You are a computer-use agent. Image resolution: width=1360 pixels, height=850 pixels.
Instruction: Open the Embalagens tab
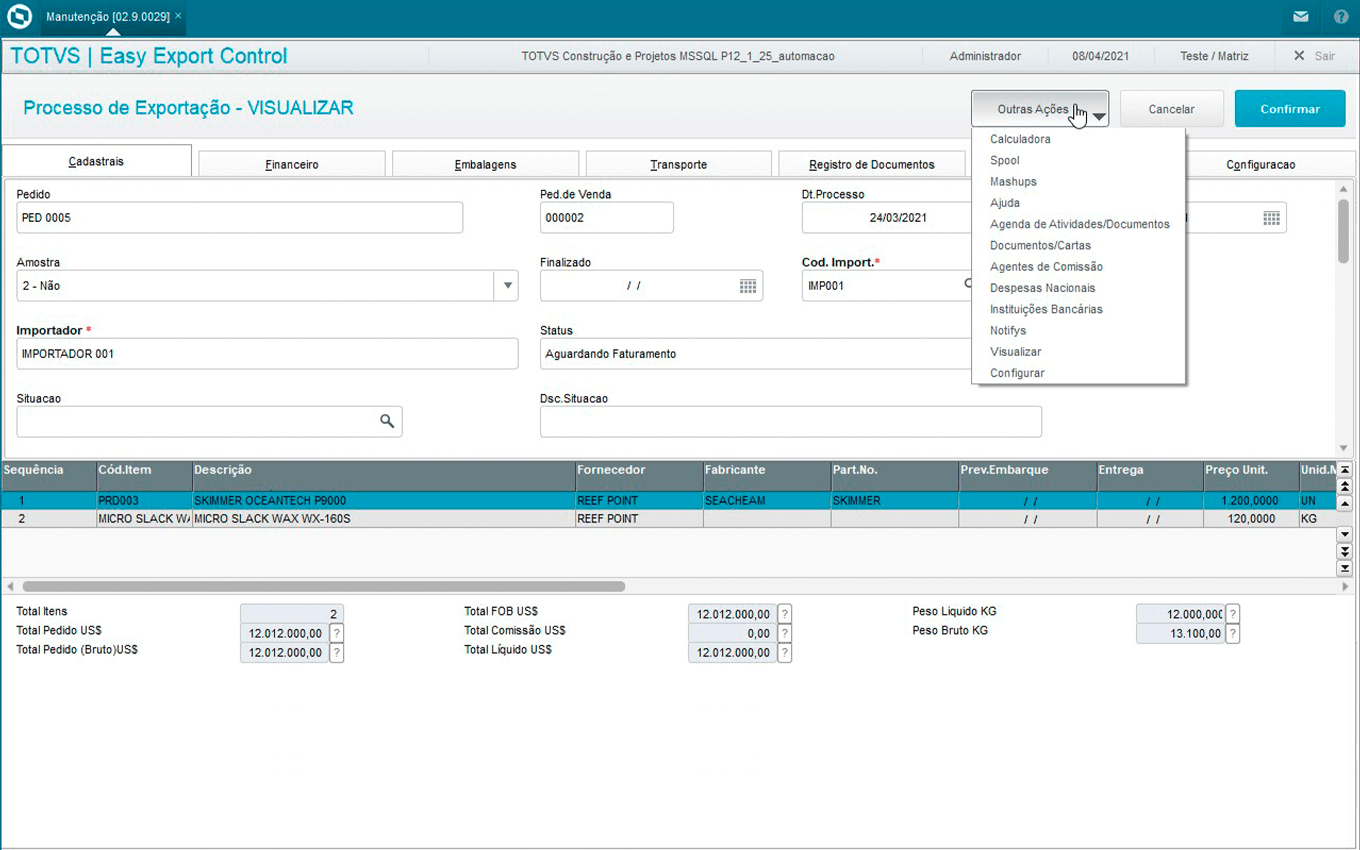pos(485,164)
